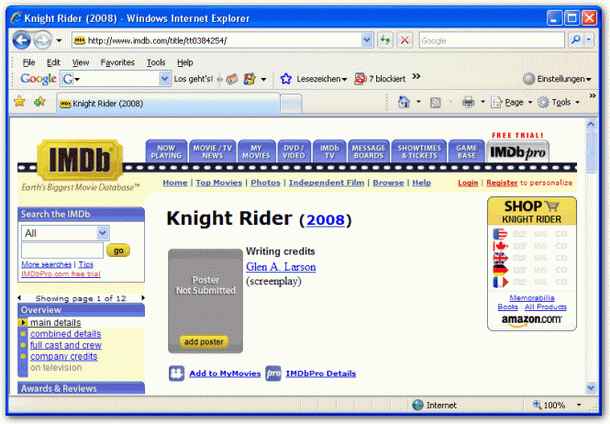Screen dimensions: 610x424
Task: Expand the Google toolbar chevron overflow
Action: [416, 76]
